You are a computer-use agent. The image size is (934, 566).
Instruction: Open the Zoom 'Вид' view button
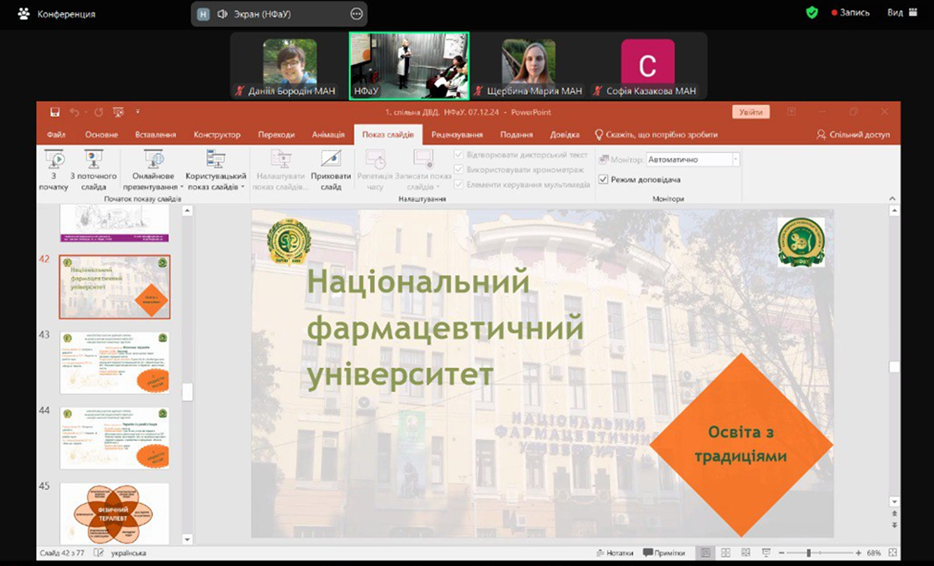point(902,13)
